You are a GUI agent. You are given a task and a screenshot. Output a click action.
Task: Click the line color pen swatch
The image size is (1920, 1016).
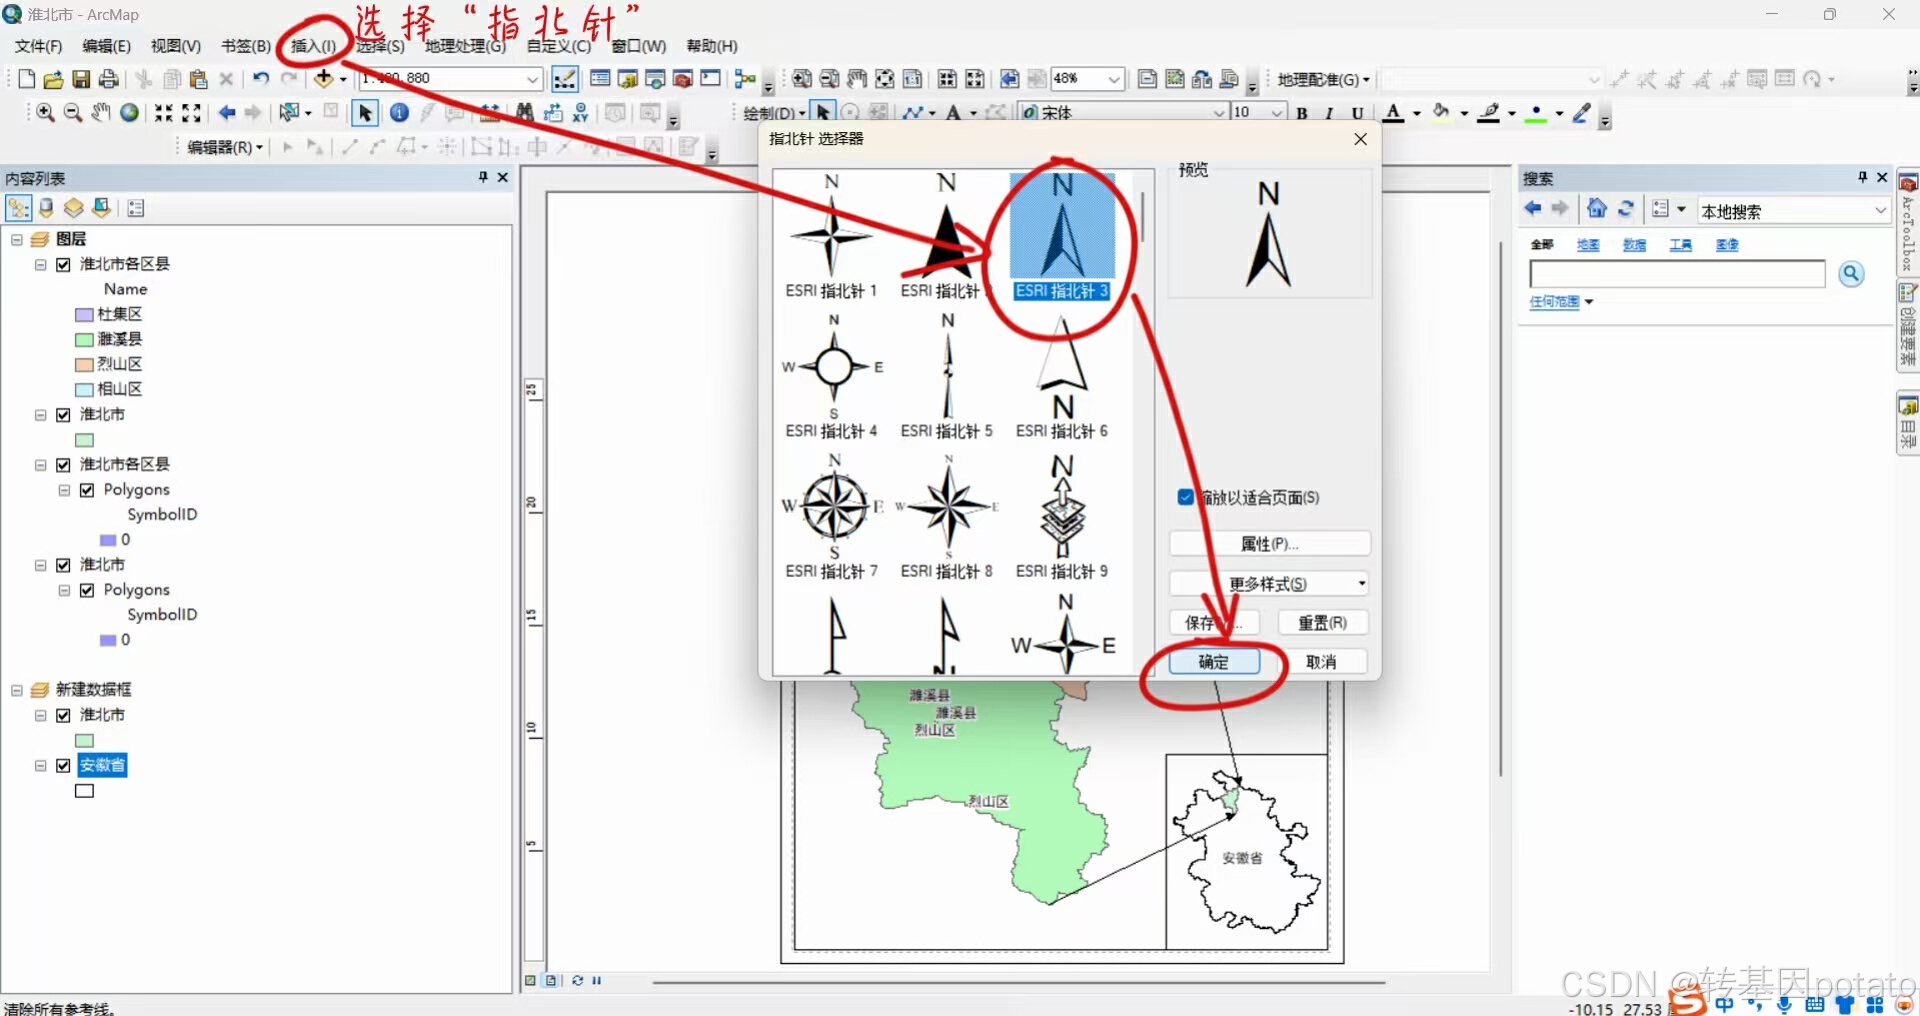click(x=1489, y=112)
